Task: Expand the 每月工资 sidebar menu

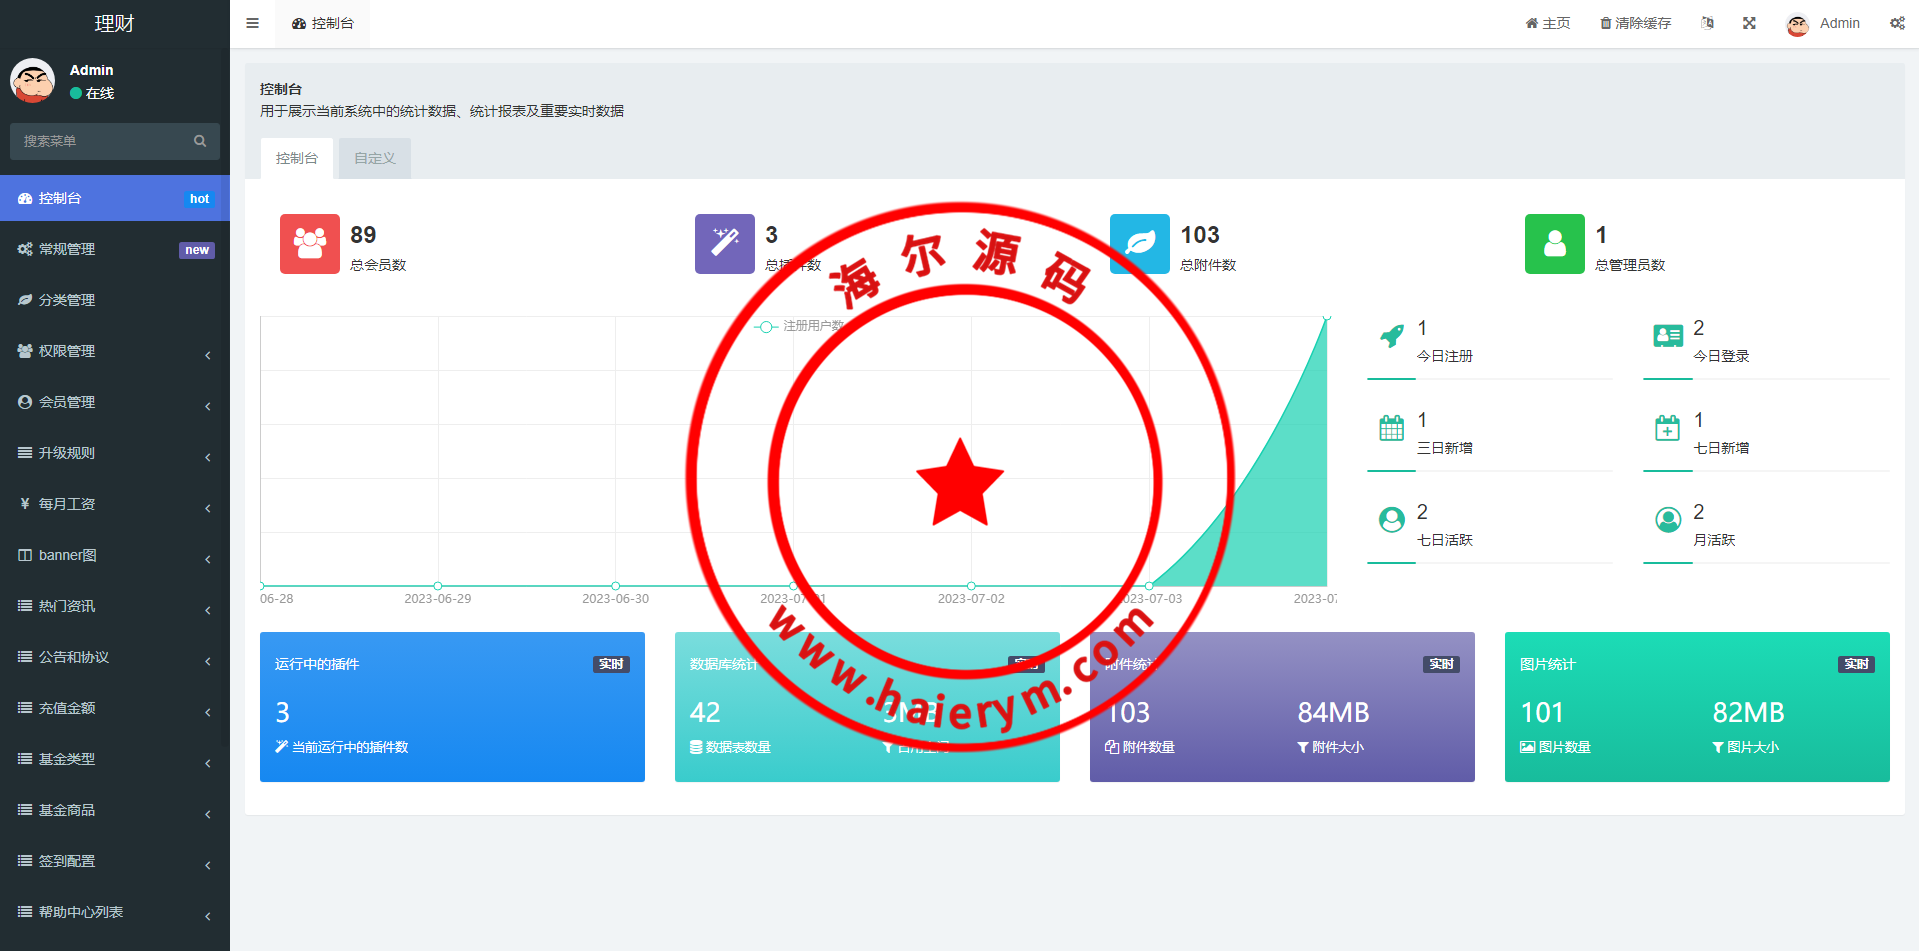Action: (115, 504)
